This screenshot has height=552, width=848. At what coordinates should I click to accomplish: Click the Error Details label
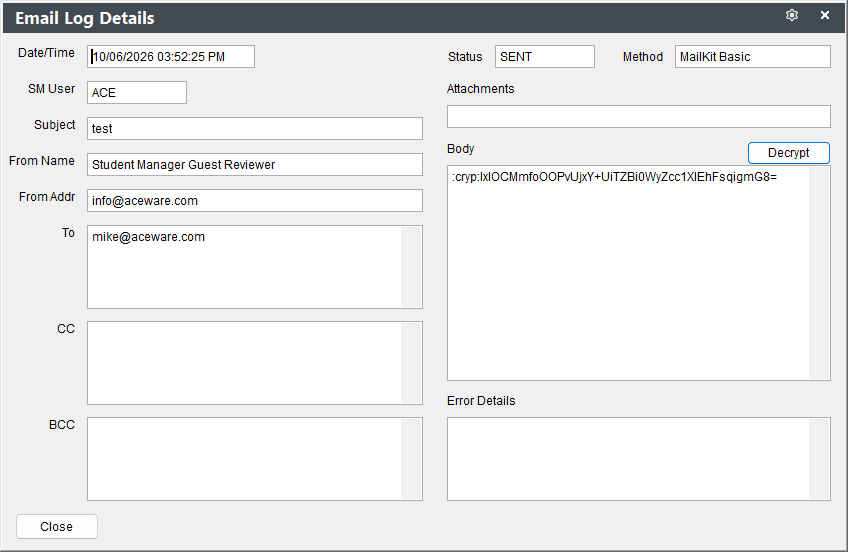(x=481, y=401)
